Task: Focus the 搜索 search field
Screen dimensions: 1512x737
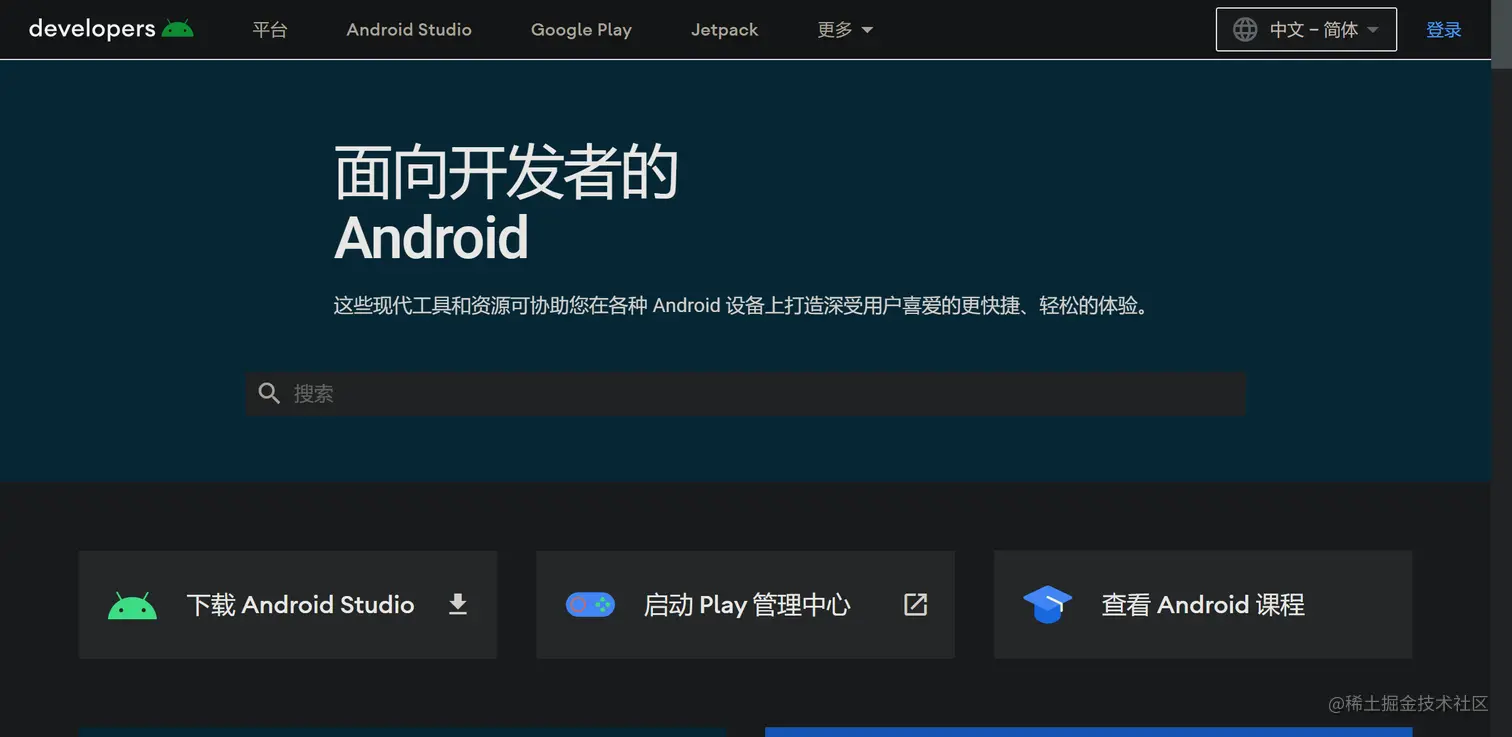Action: pyautogui.click(x=746, y=394)
